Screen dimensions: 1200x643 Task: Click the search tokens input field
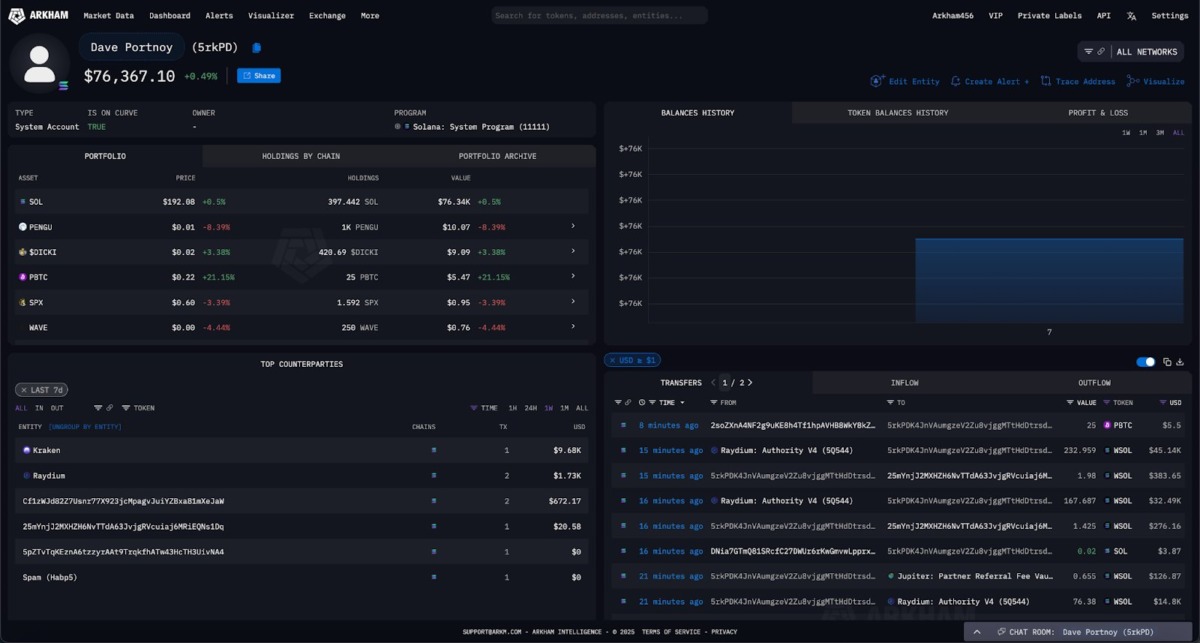click(x=599, y=16)
